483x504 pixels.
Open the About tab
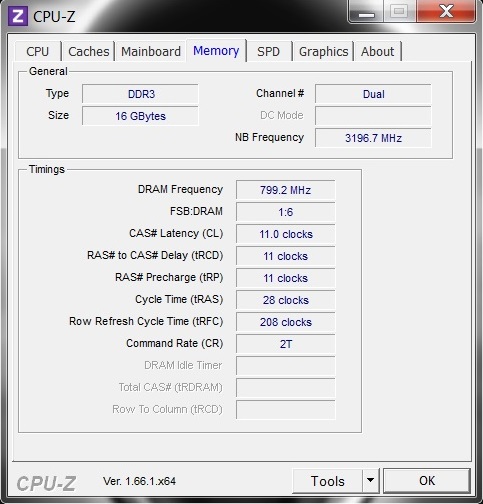click(x=378, y=51)
